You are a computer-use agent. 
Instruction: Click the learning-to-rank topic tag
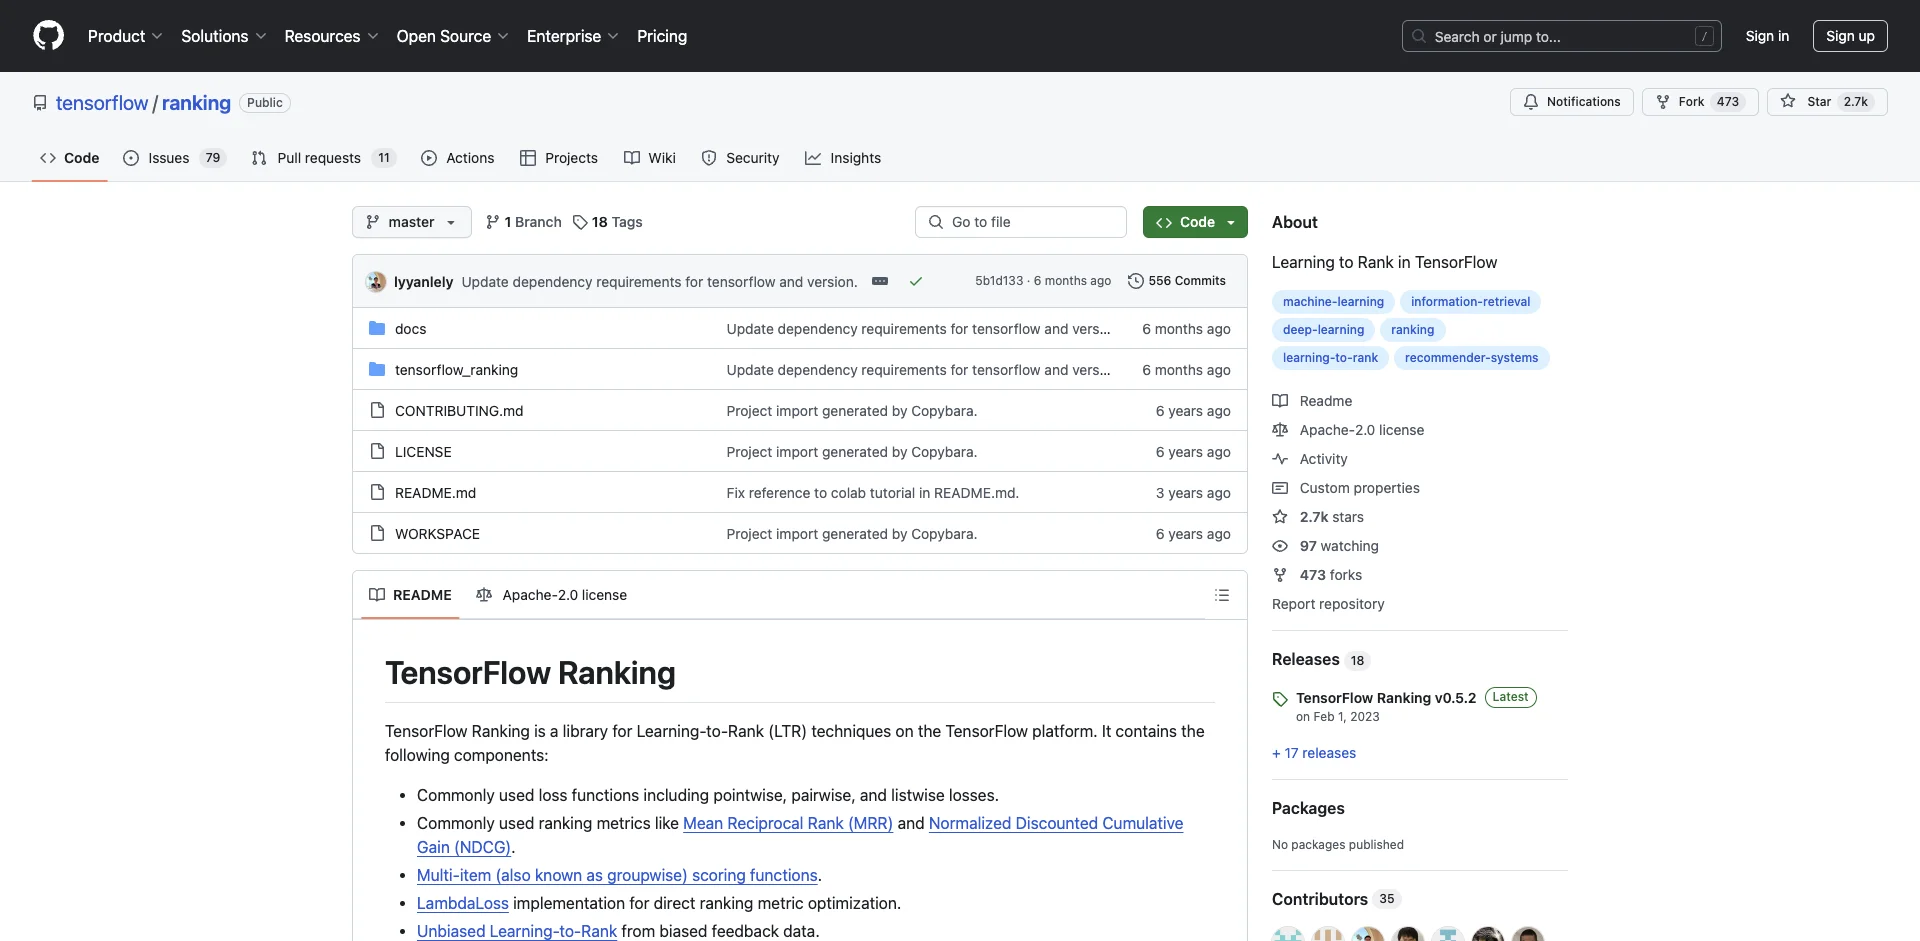pos(1330,358)
